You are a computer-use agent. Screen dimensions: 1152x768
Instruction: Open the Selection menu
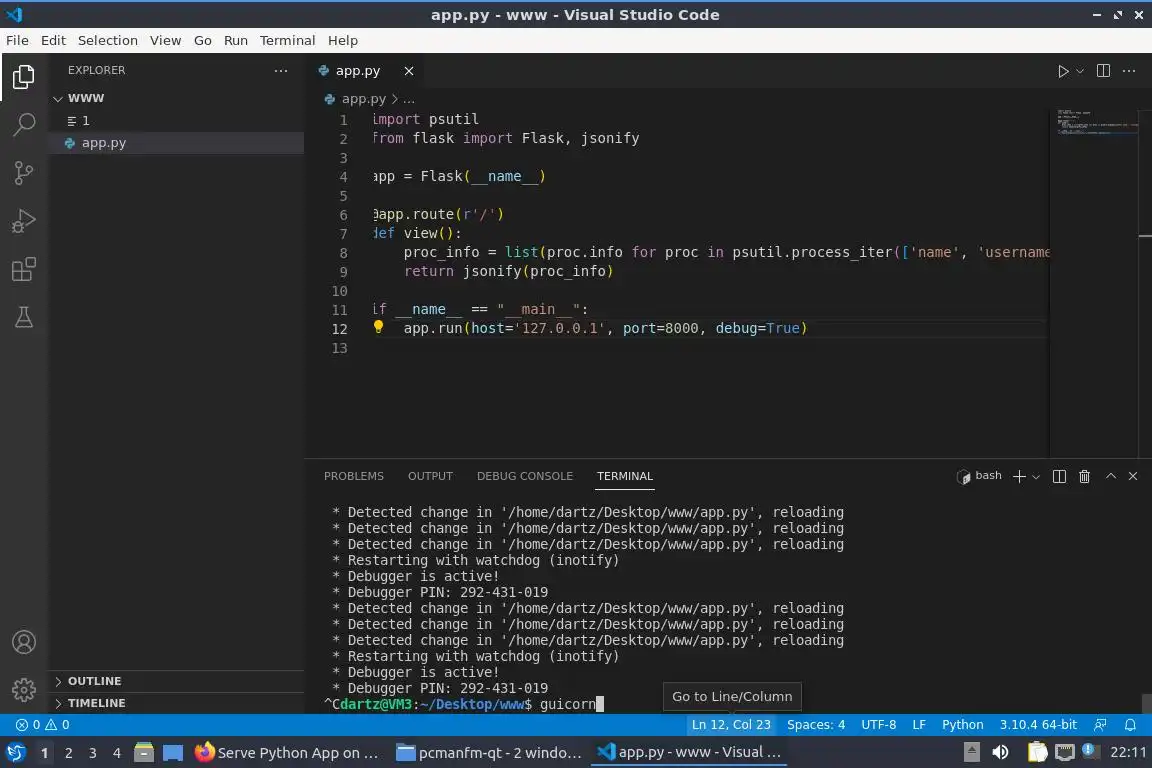[x=107, y=40]
